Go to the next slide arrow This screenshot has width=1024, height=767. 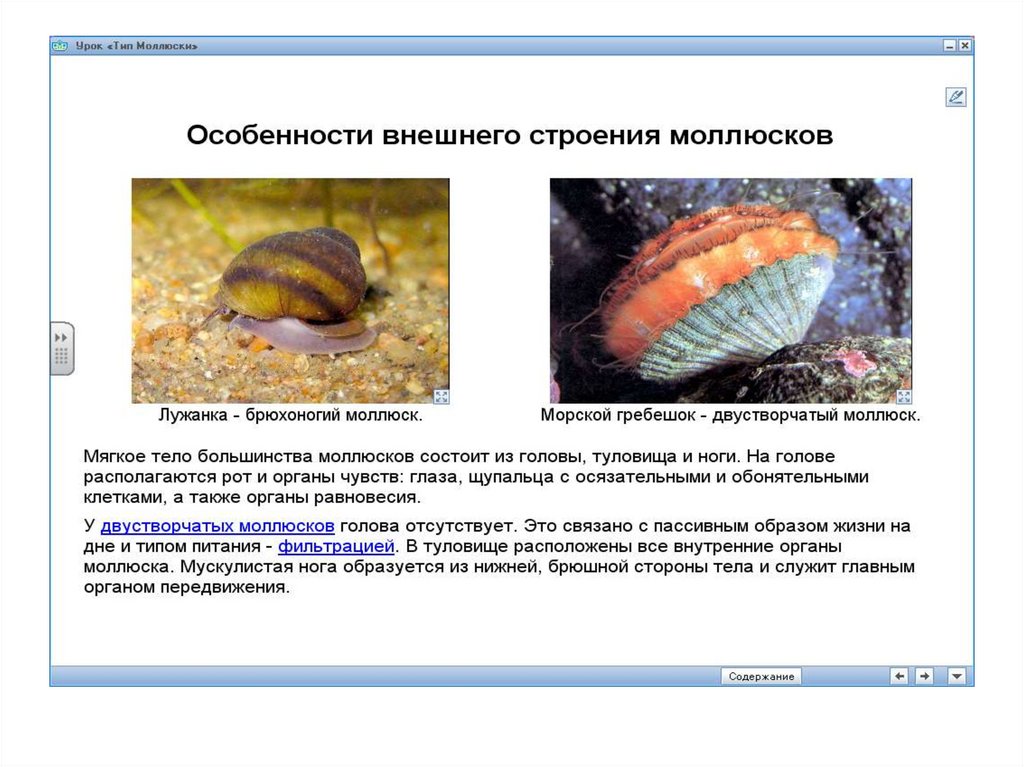[925, 676]
